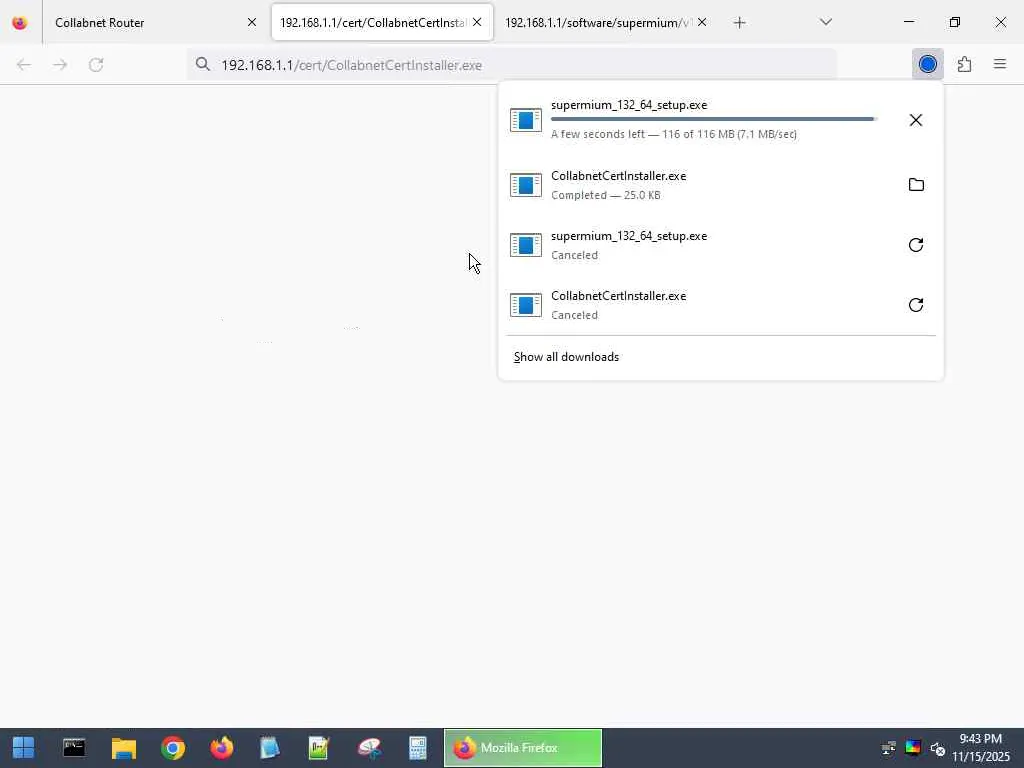Image resolution: width=1024 pixels, height=768 pixels.
Task: Open File Explorer from the taskbar
Action: 123,748
